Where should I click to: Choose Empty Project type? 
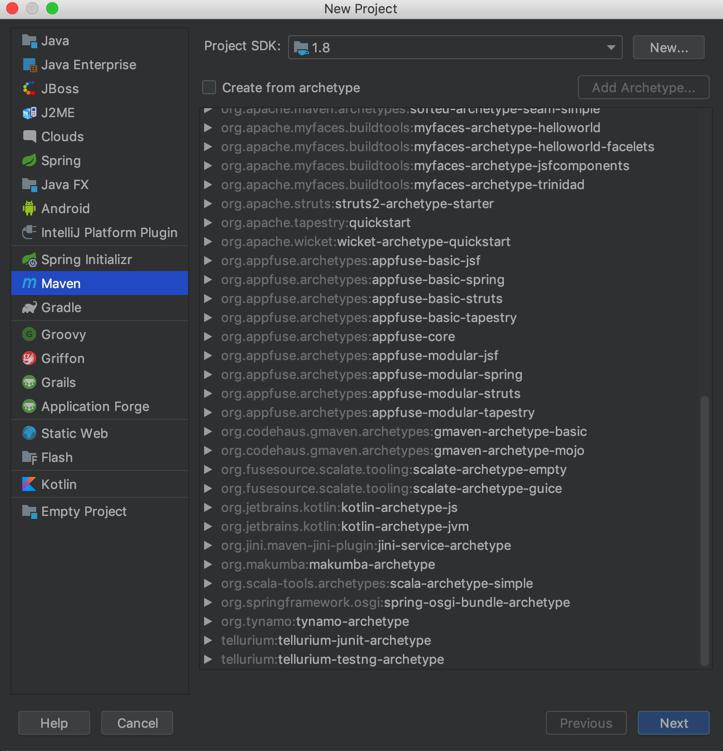coord(100,512)
